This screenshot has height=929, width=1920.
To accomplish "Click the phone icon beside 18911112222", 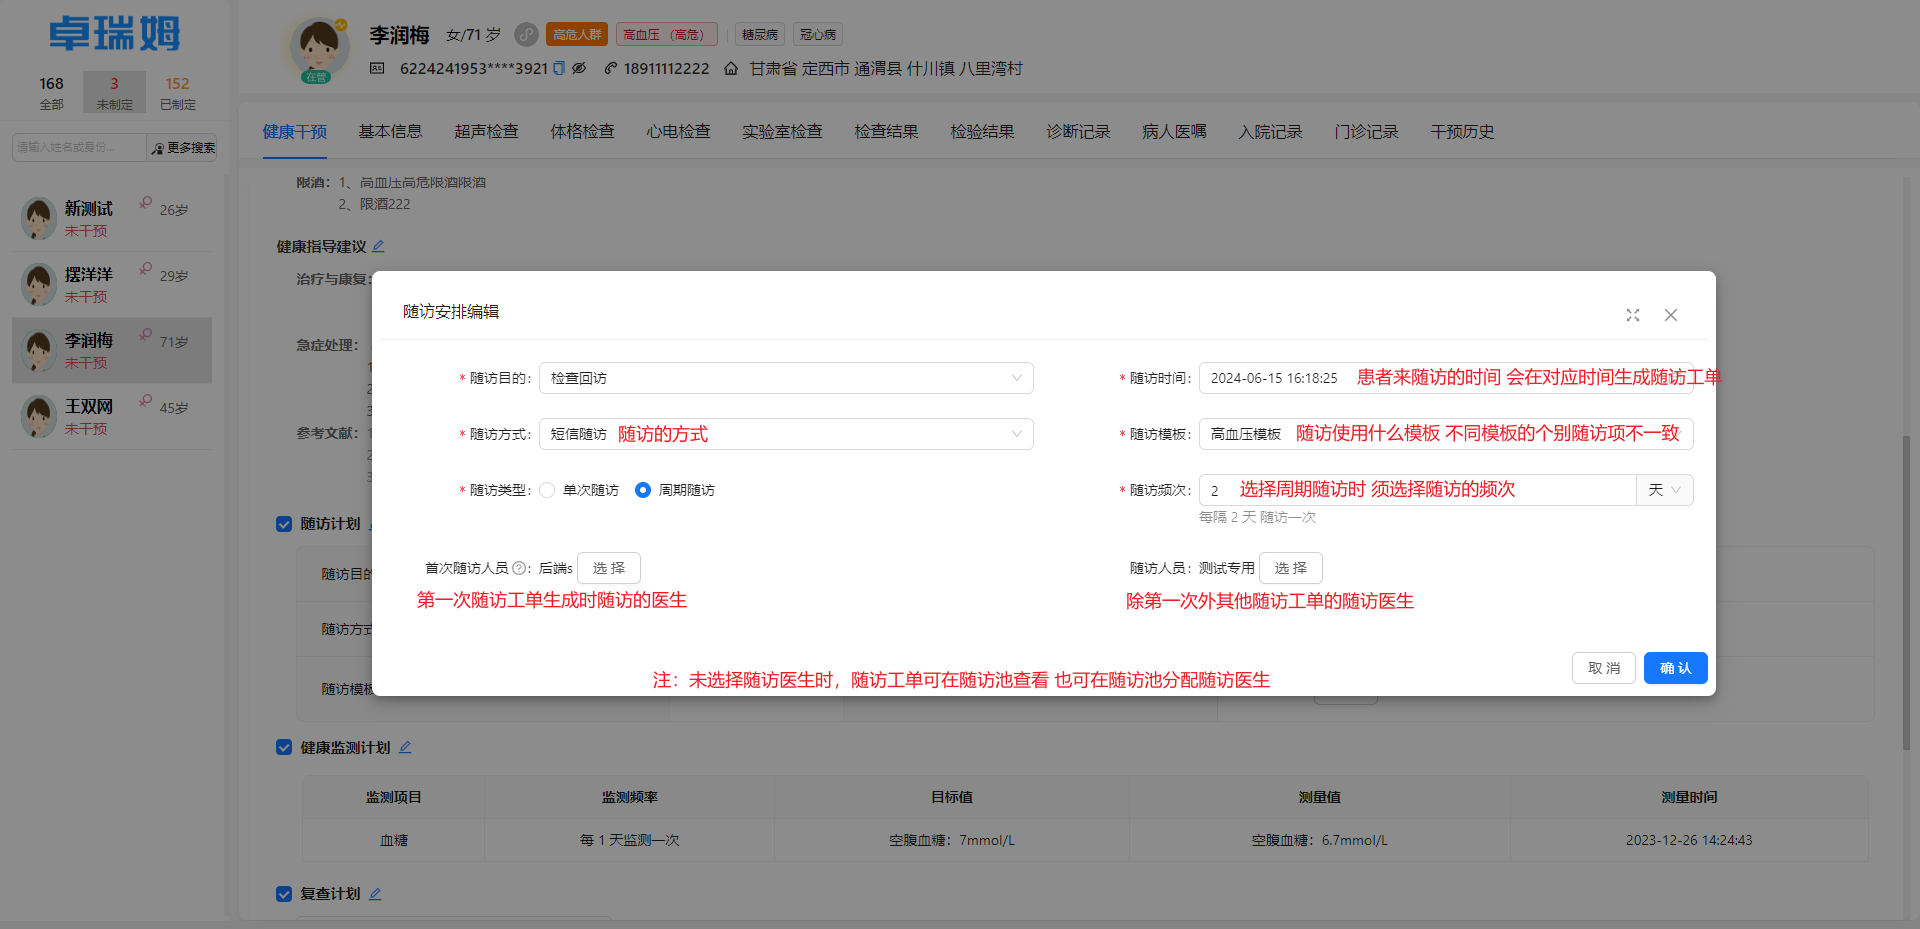I will pos(610,68).
